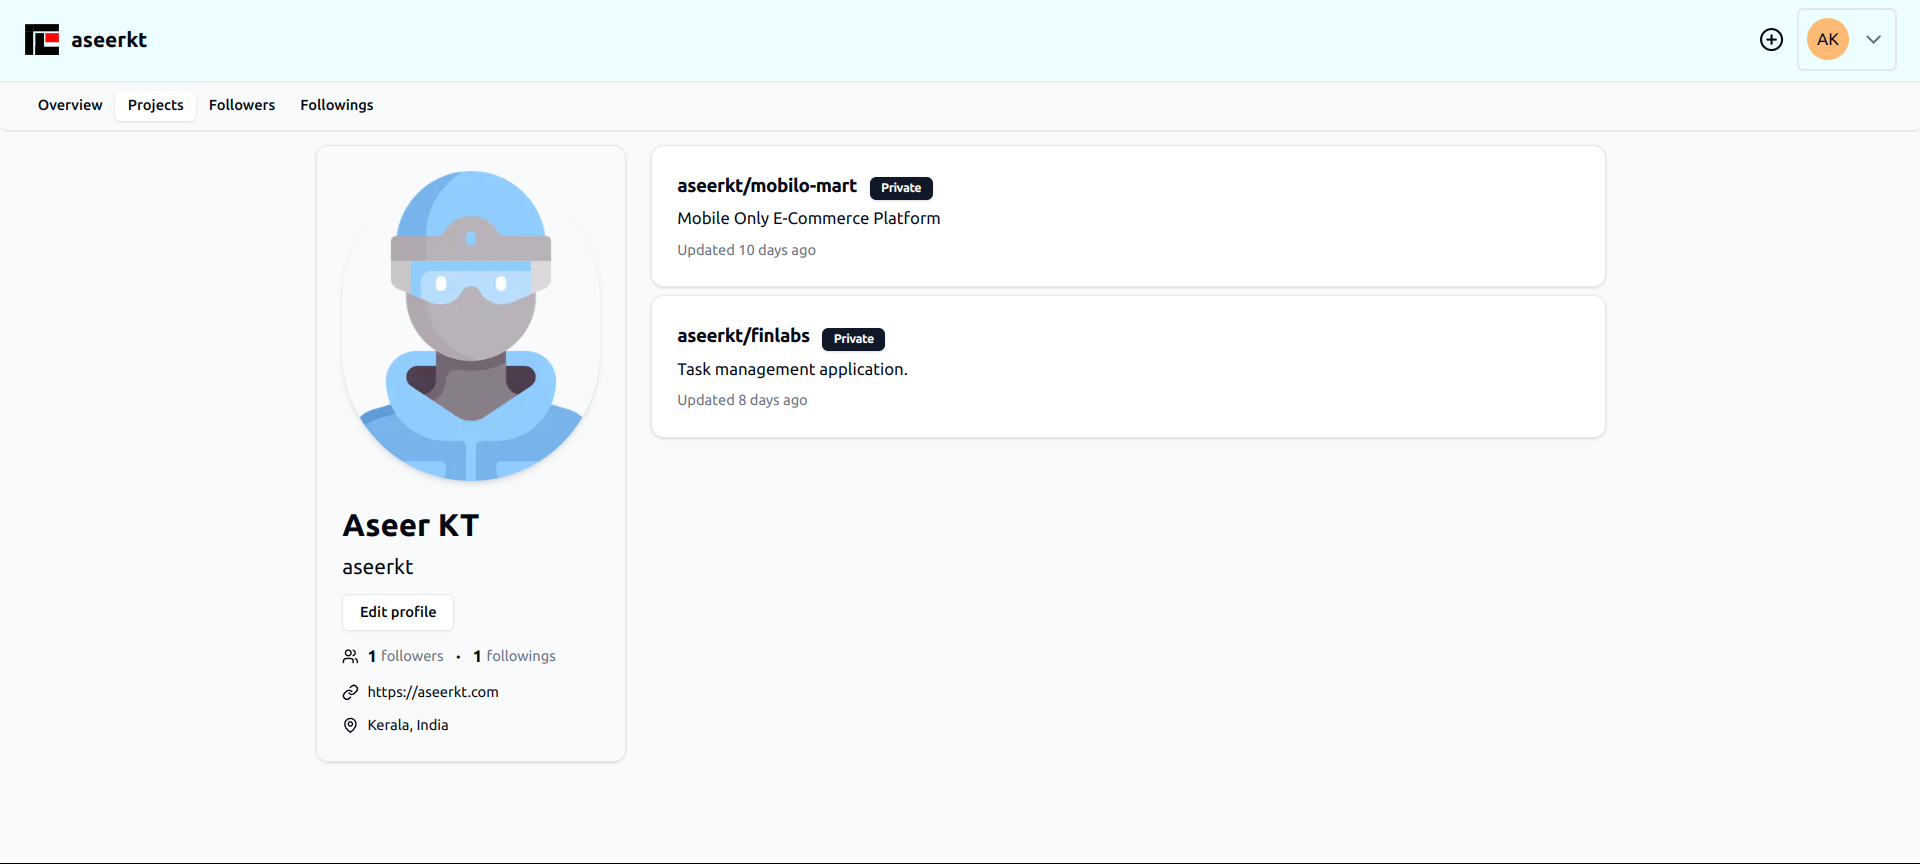Click the aseerkt header title
This screenshot has height=864, width=1920.
point(109,40)
